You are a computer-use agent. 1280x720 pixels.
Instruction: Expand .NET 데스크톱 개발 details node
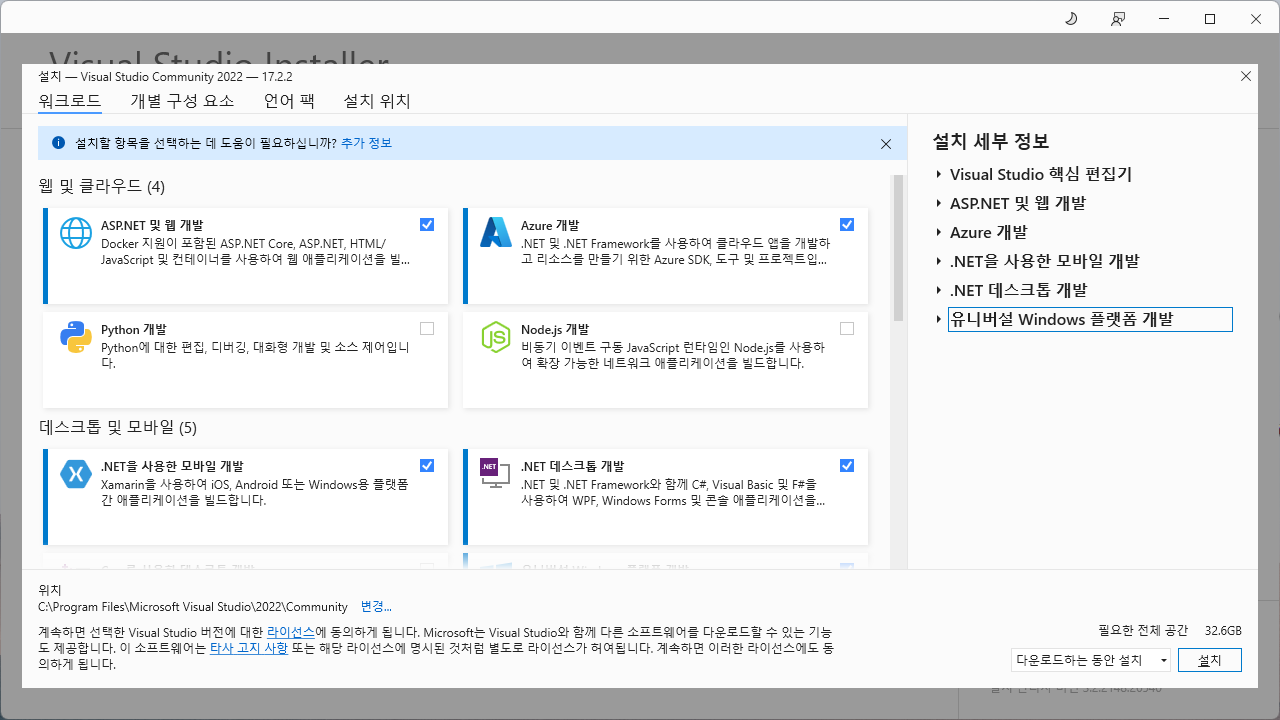click(x=939, y=290)
